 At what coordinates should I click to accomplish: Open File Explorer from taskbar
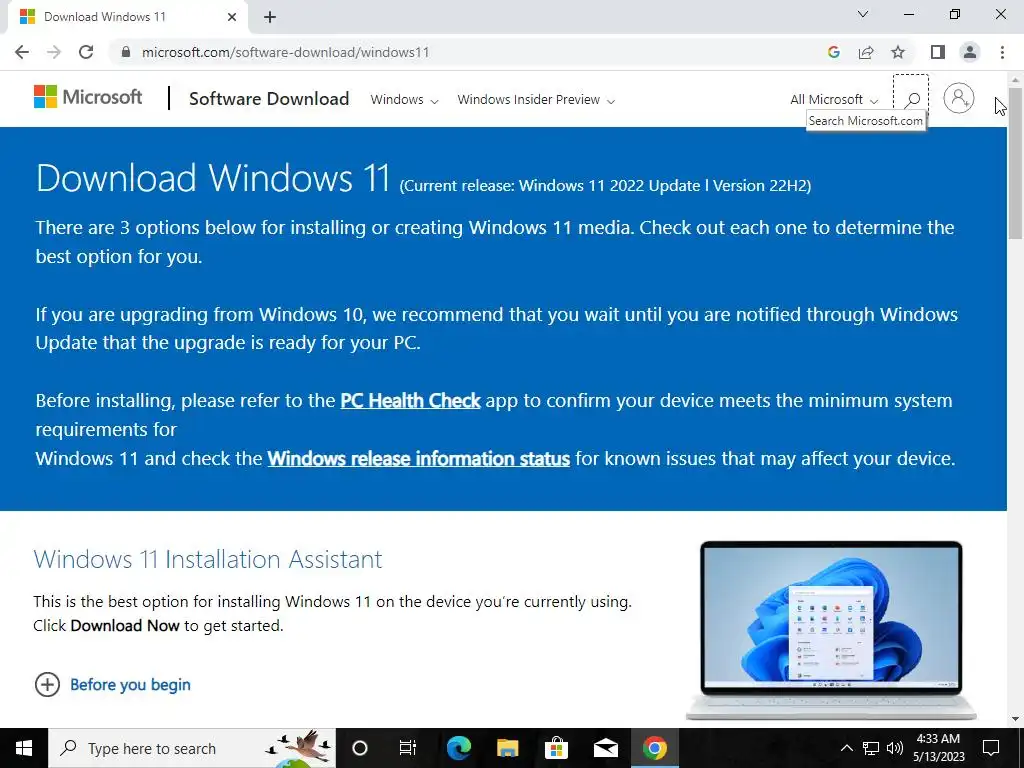[507, 748]
